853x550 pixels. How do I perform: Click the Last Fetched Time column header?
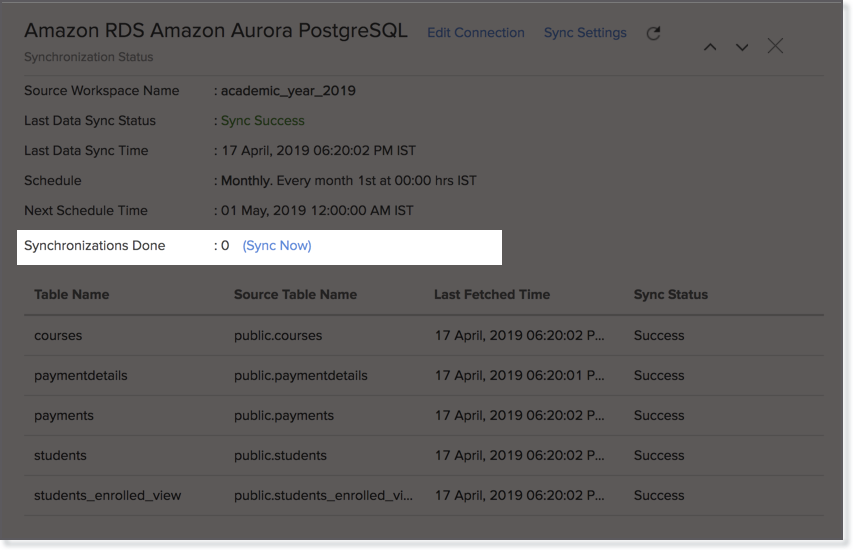(492, 295)
